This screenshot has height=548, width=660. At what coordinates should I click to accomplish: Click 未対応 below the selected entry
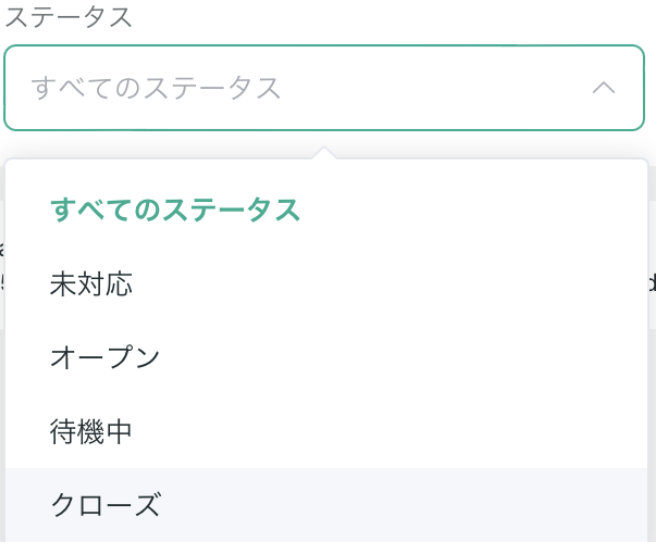pos(91,285)
